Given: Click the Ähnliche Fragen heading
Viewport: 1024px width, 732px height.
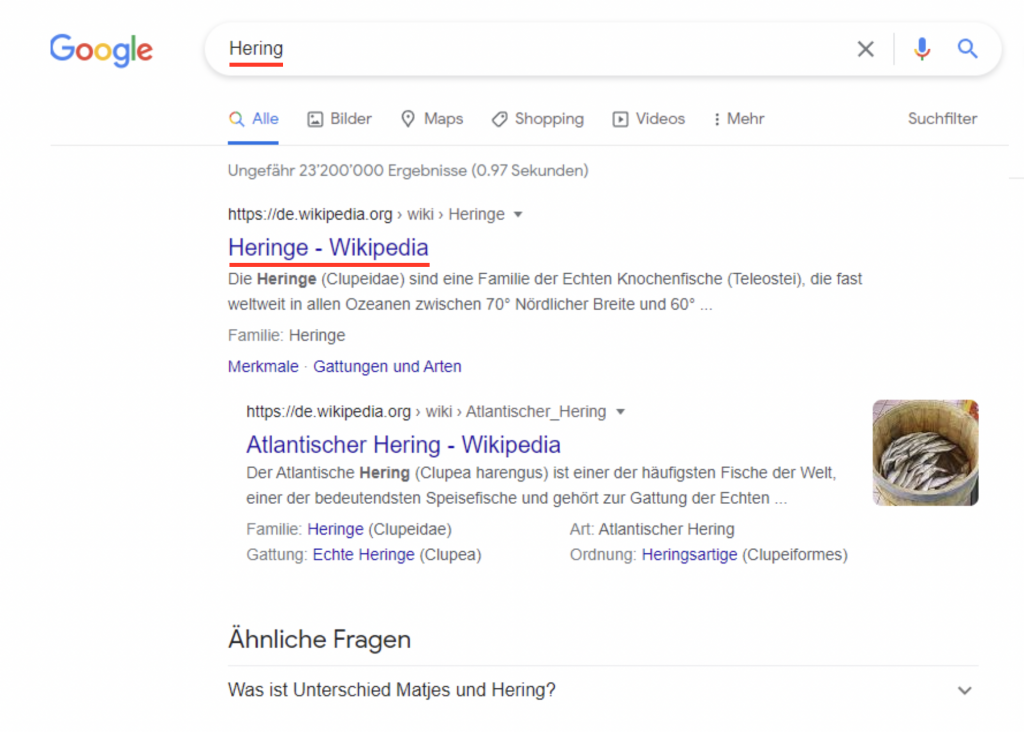Looking at the screenshot, I should 319,639.
